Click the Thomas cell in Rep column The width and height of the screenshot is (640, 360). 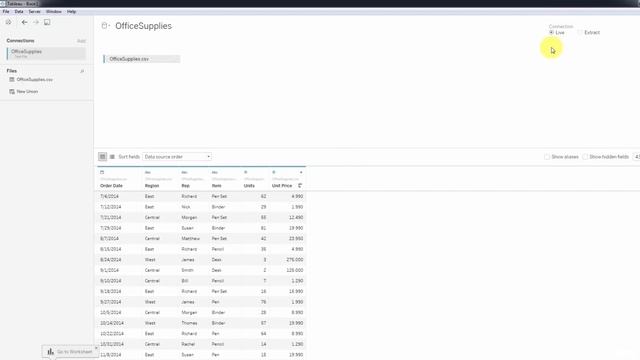189,323
